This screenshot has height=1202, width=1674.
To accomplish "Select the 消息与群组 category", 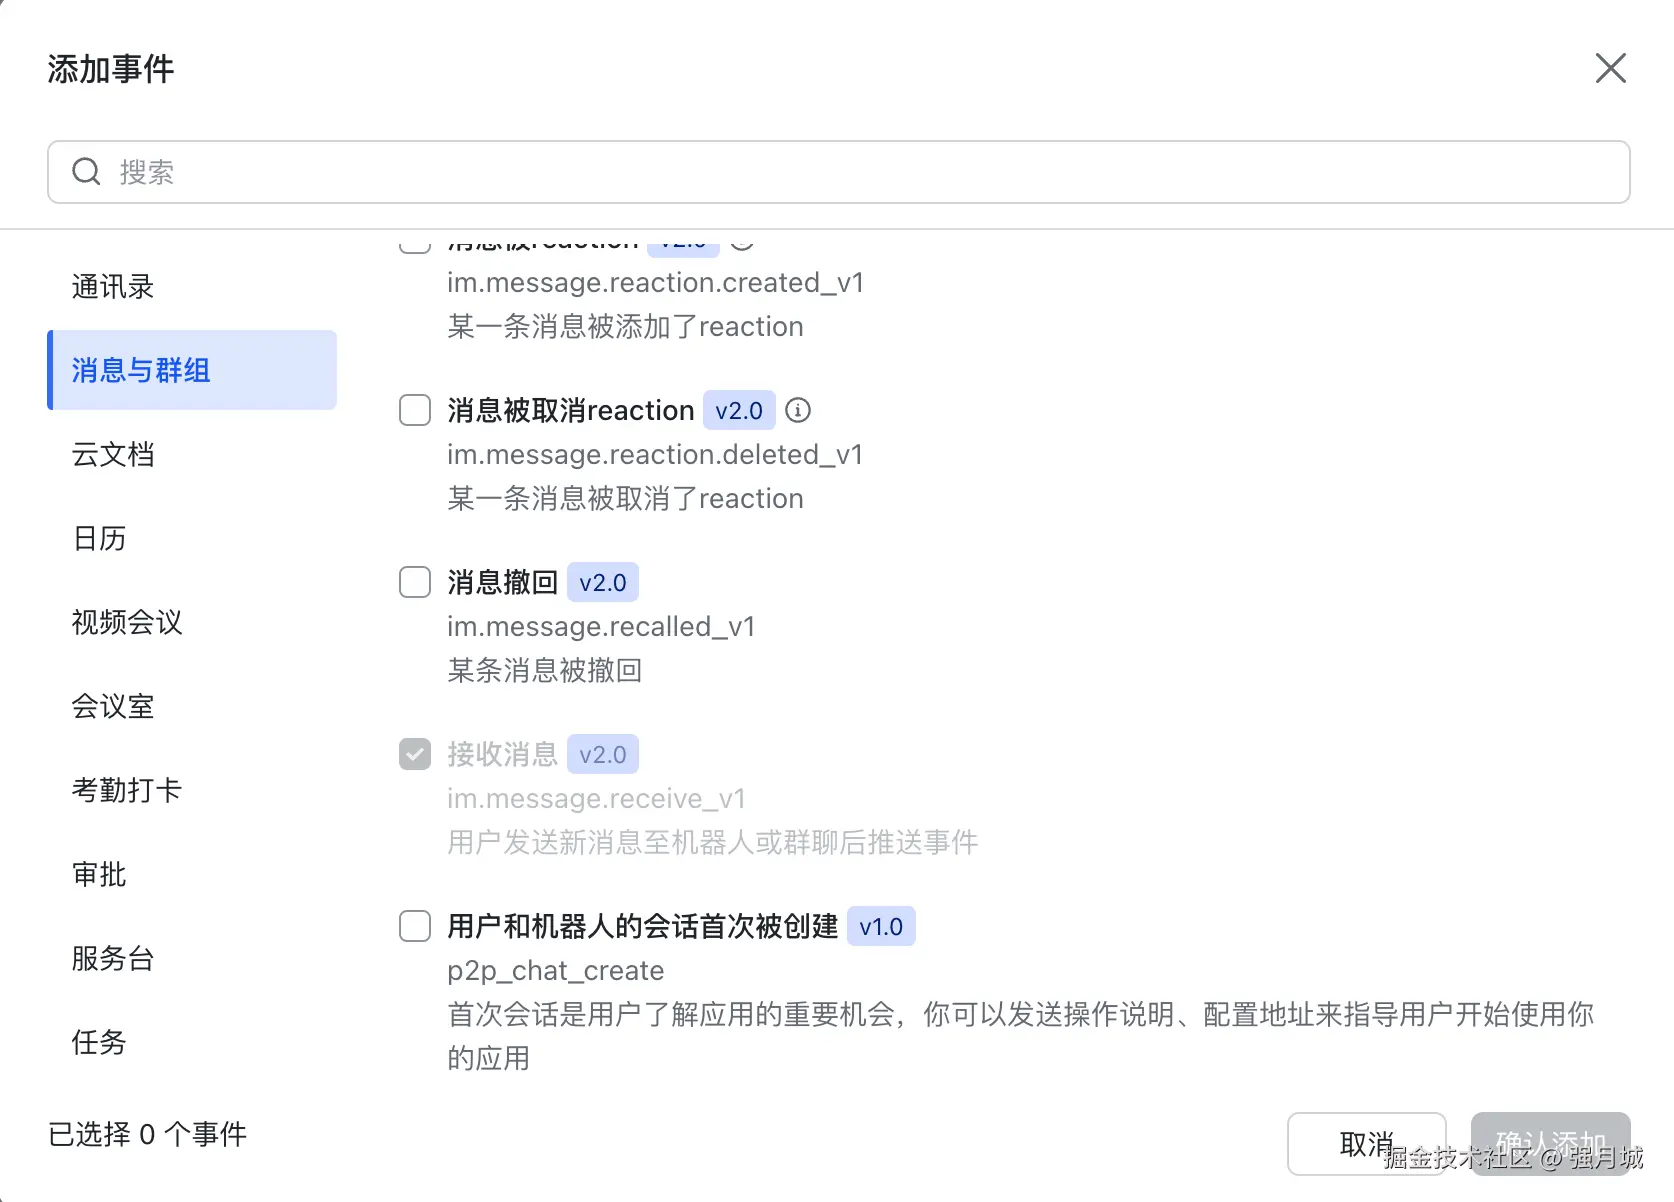I will (141, 370).
